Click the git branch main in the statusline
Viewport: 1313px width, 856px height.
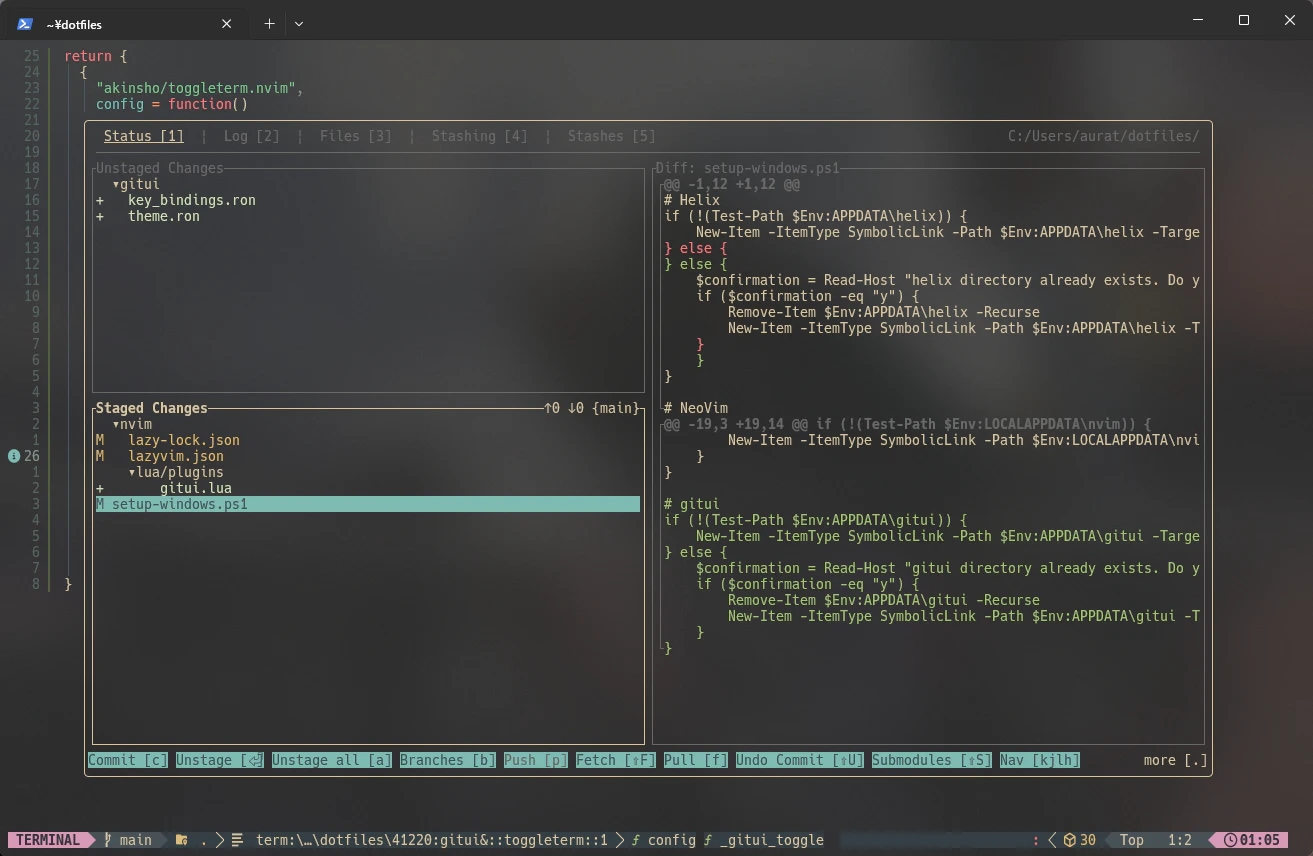tap(128, 840)
